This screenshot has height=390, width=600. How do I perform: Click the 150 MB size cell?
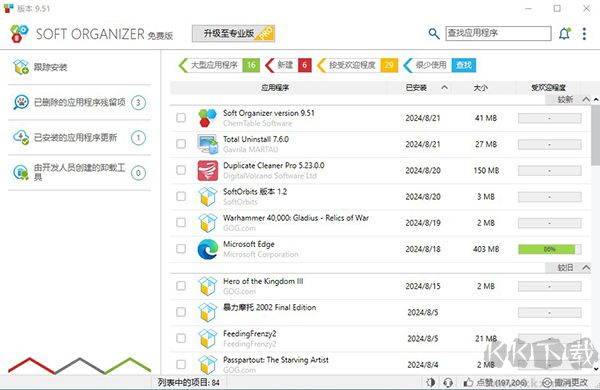(486, 171)
